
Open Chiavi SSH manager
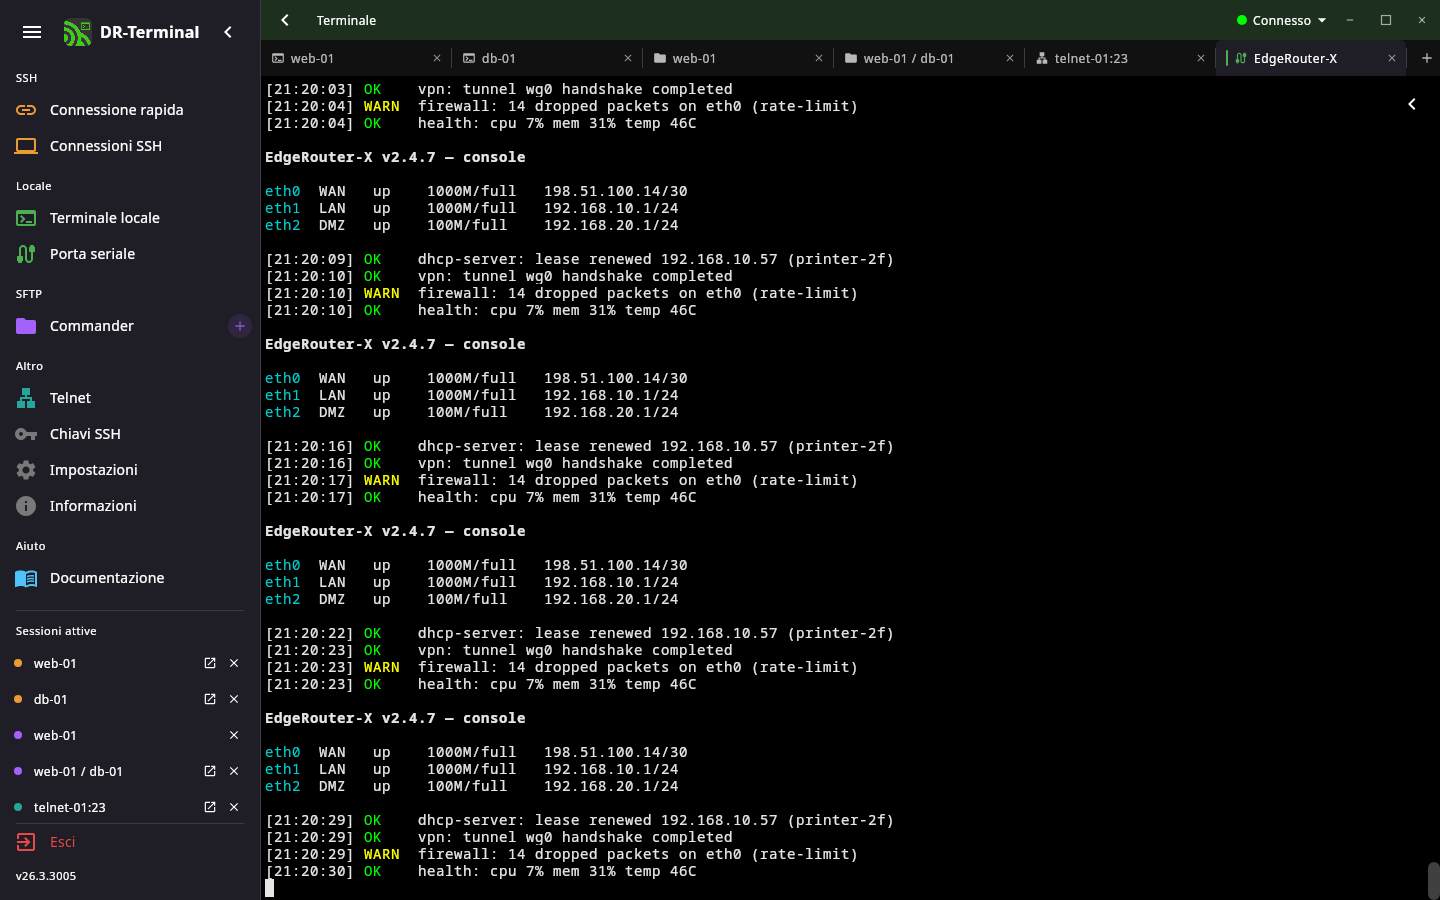pos(130,434)
